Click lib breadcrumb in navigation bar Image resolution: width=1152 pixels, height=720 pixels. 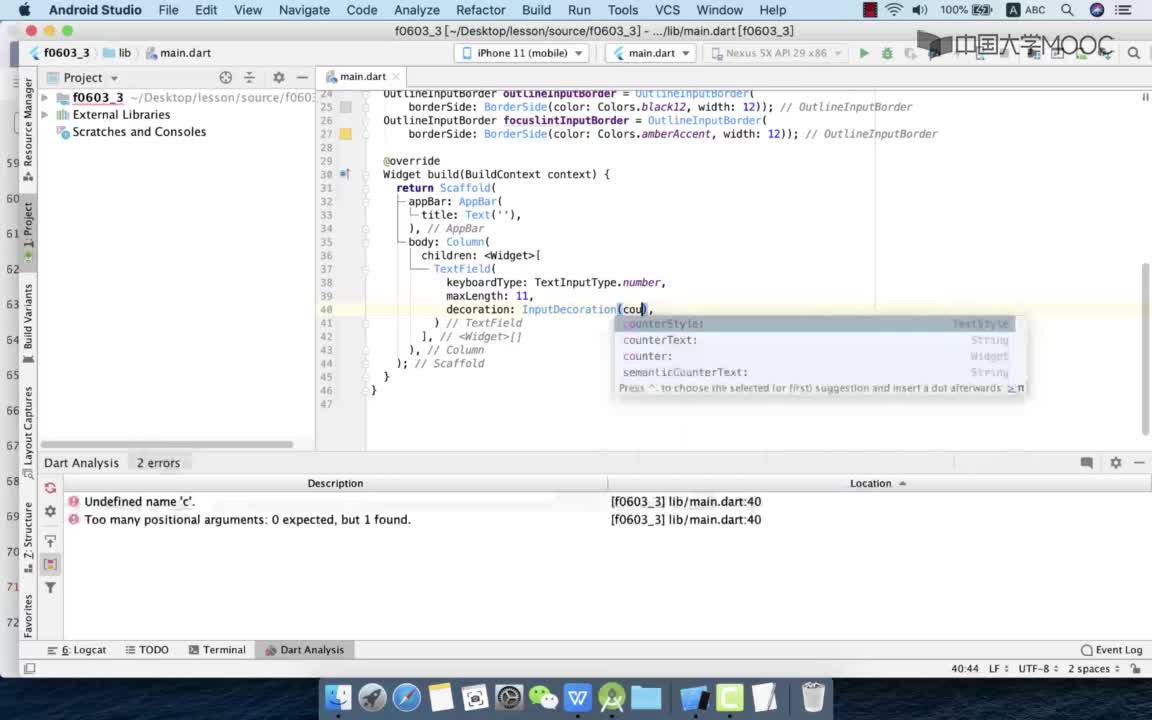click(x=118, y=53)
